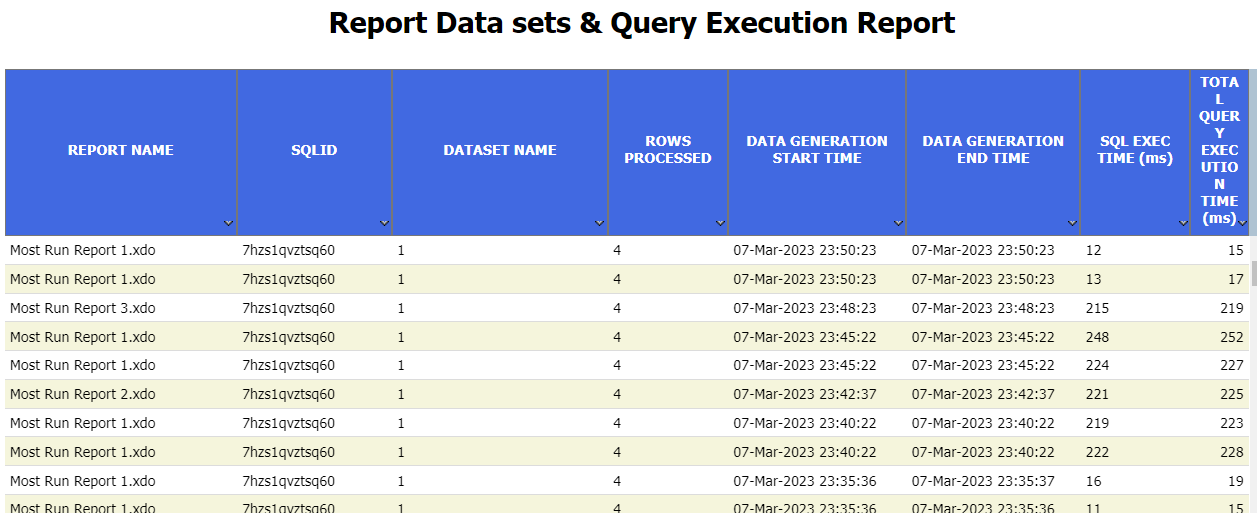
Task: Click the SQLID column header
Action: 314,150
